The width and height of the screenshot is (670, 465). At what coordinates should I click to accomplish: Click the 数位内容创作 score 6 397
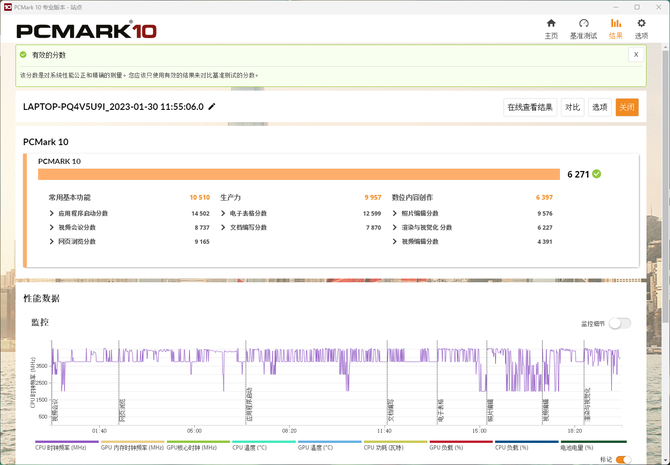pos(544,197)
